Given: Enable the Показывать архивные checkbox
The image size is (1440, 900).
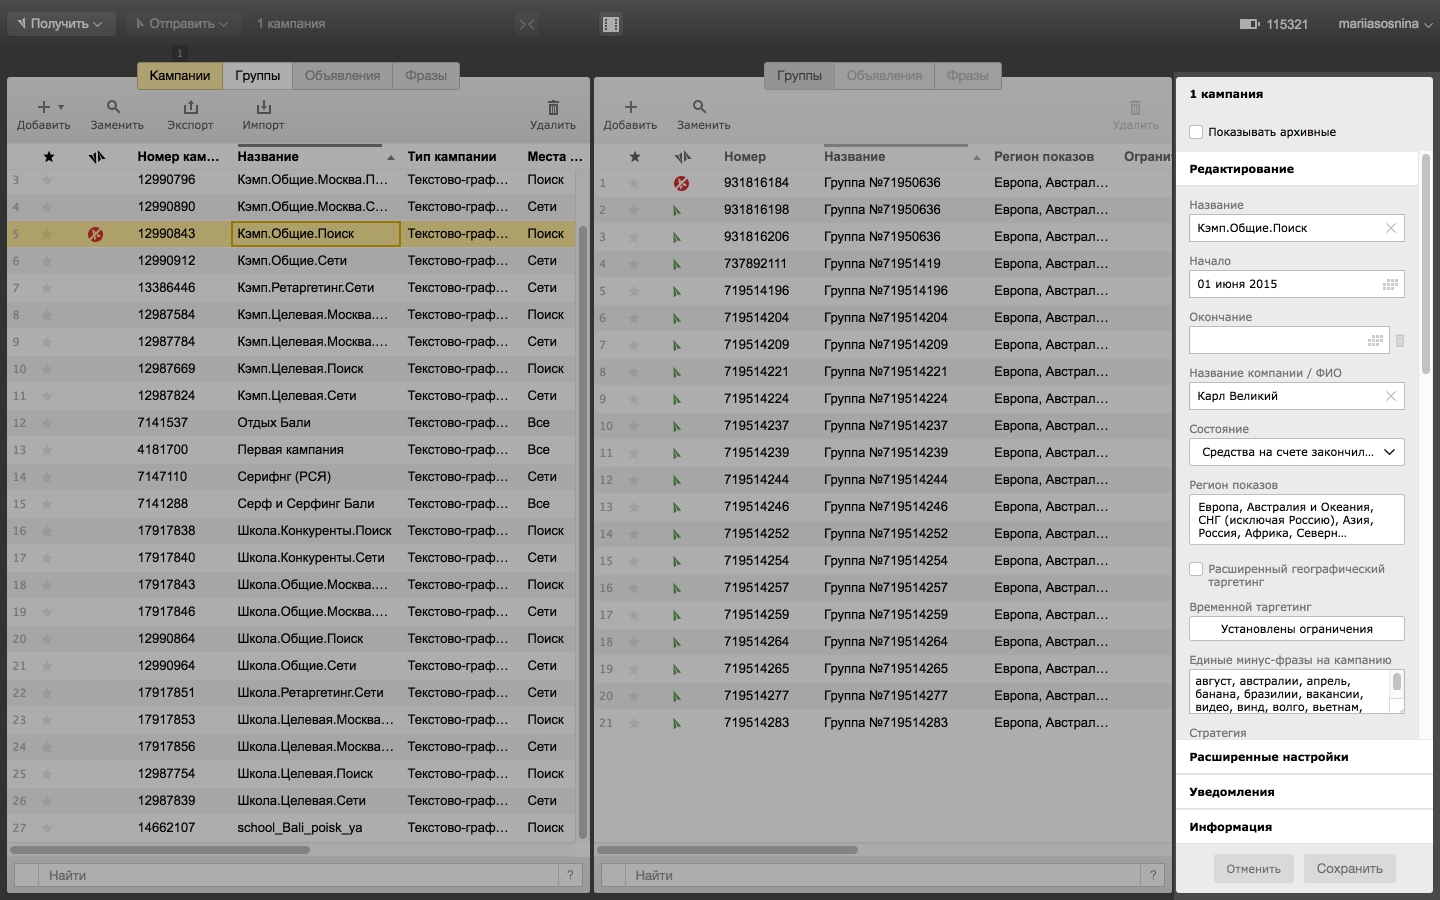Looking at the screenshot, I should [x=1196, y=132].
